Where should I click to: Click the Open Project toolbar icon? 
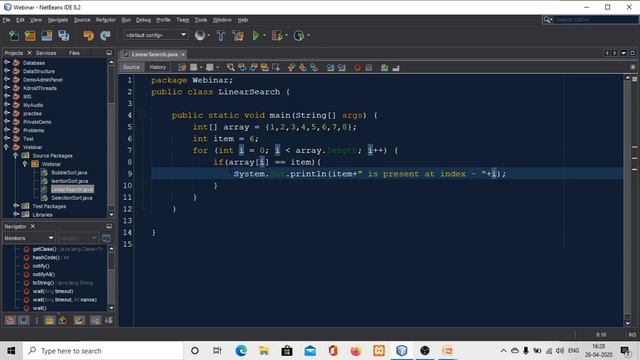[47, 36]
